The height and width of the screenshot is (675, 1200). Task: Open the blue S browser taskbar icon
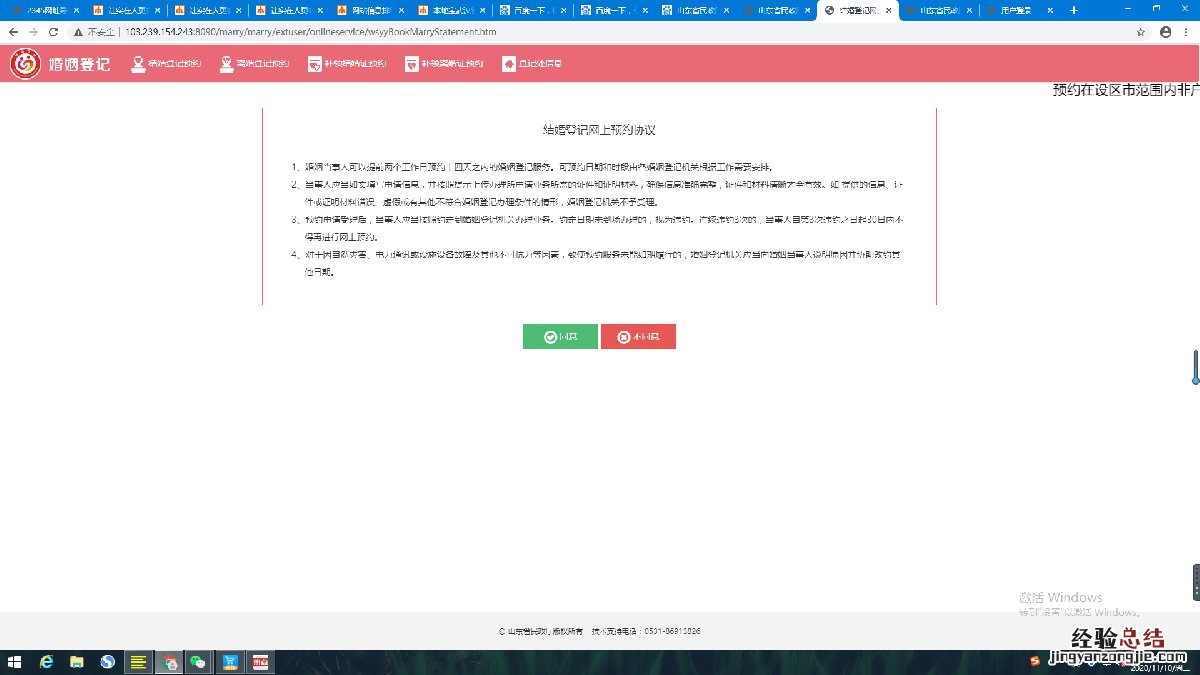coord(108,662)
